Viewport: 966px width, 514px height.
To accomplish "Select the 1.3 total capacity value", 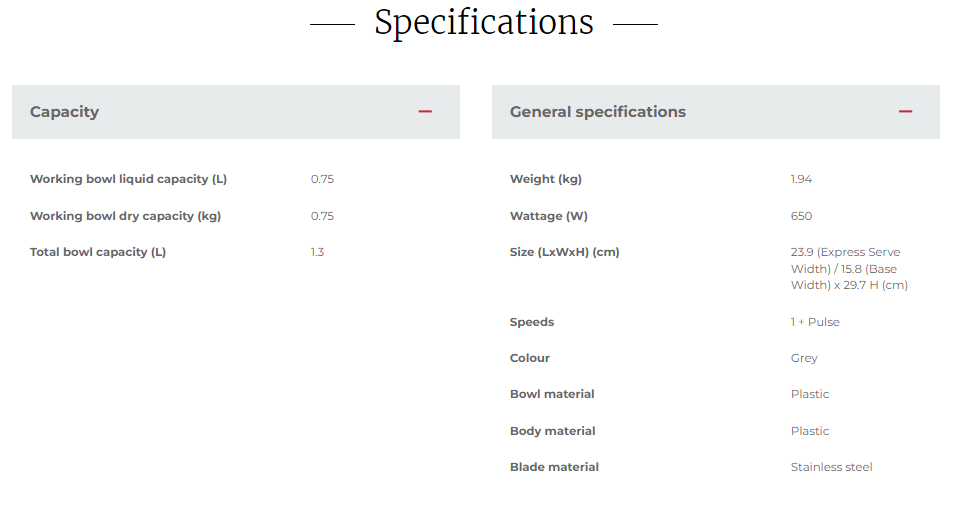I will click(x=317, y=252).
